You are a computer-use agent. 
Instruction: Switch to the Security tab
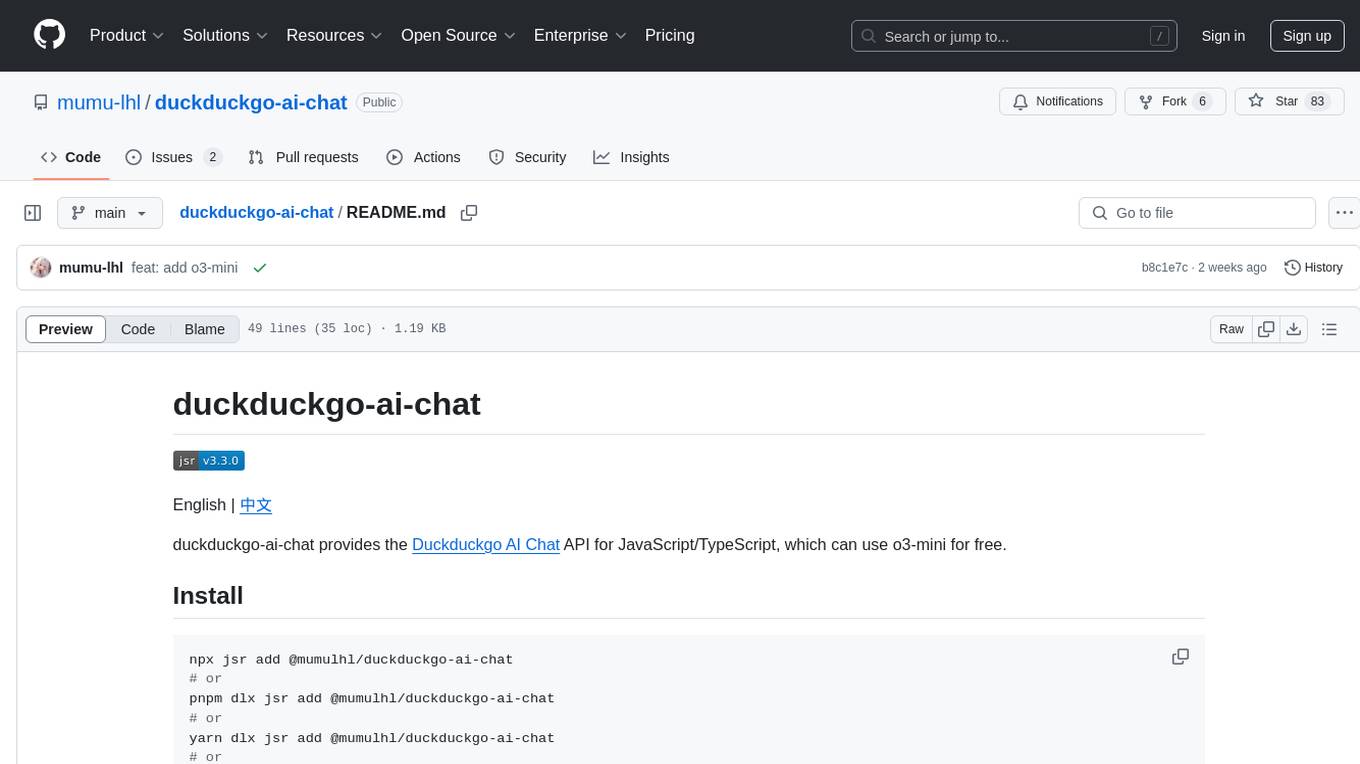(x=527, y=157)
